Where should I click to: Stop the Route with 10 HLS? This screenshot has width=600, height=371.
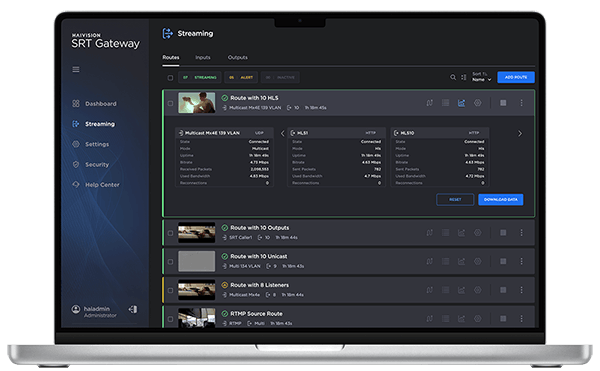tap(503, 103)
